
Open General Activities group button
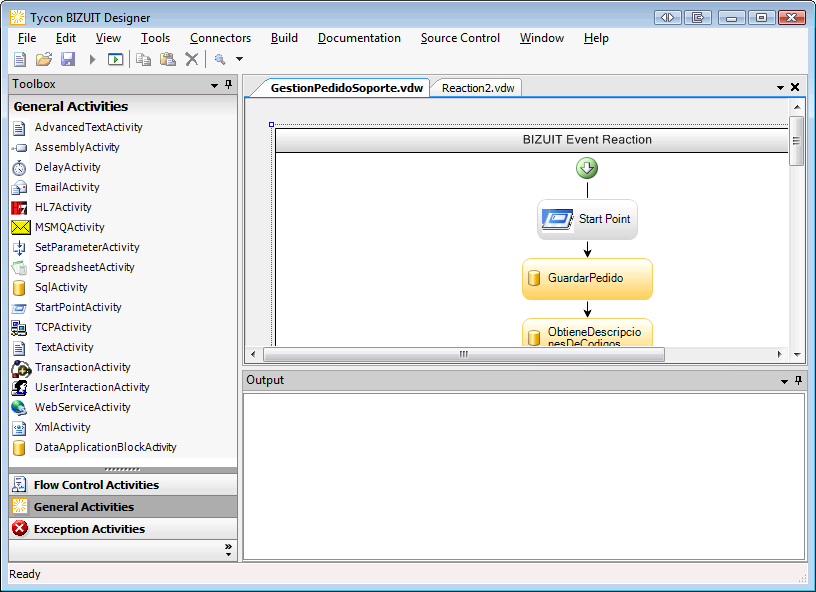[x=123, y=507]
